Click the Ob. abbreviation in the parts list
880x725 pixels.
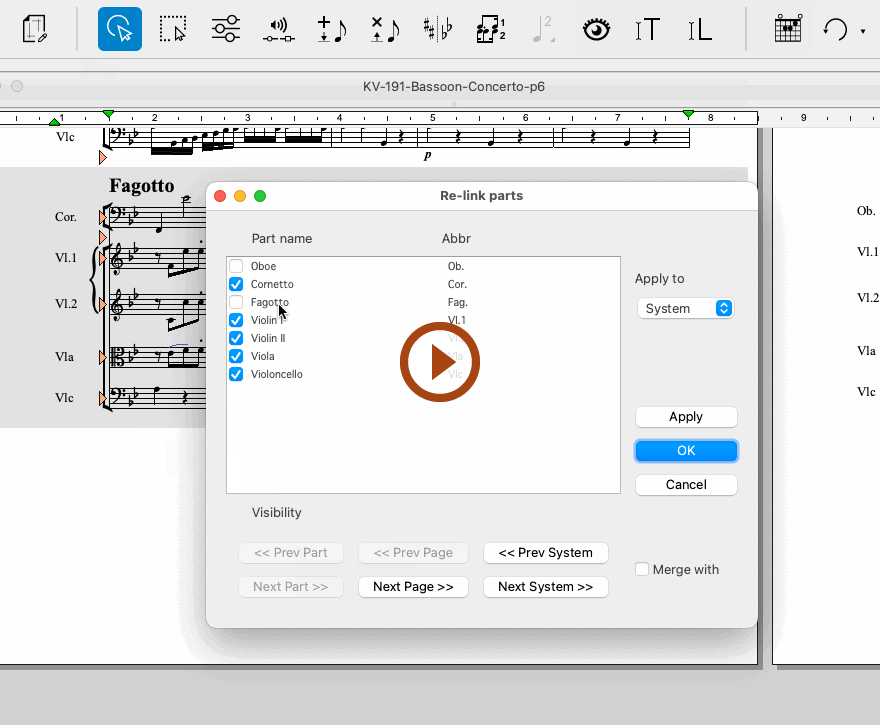456,266
